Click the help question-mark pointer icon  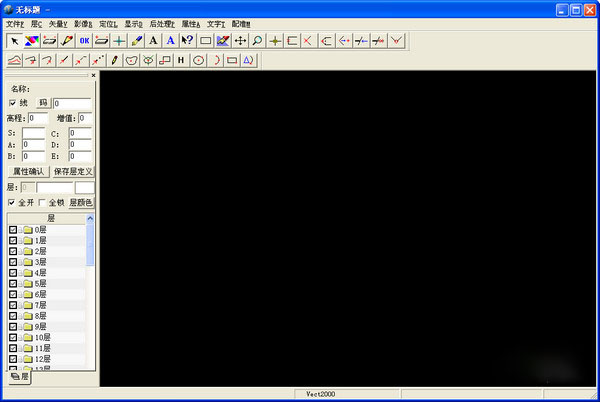(x=187, y=41)
